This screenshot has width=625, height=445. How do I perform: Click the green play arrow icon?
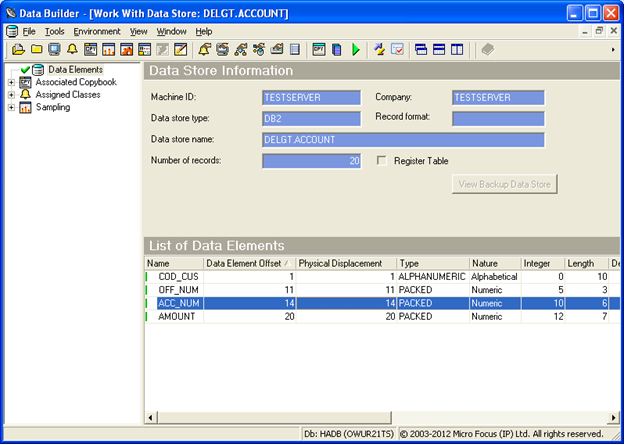(356, 49)
